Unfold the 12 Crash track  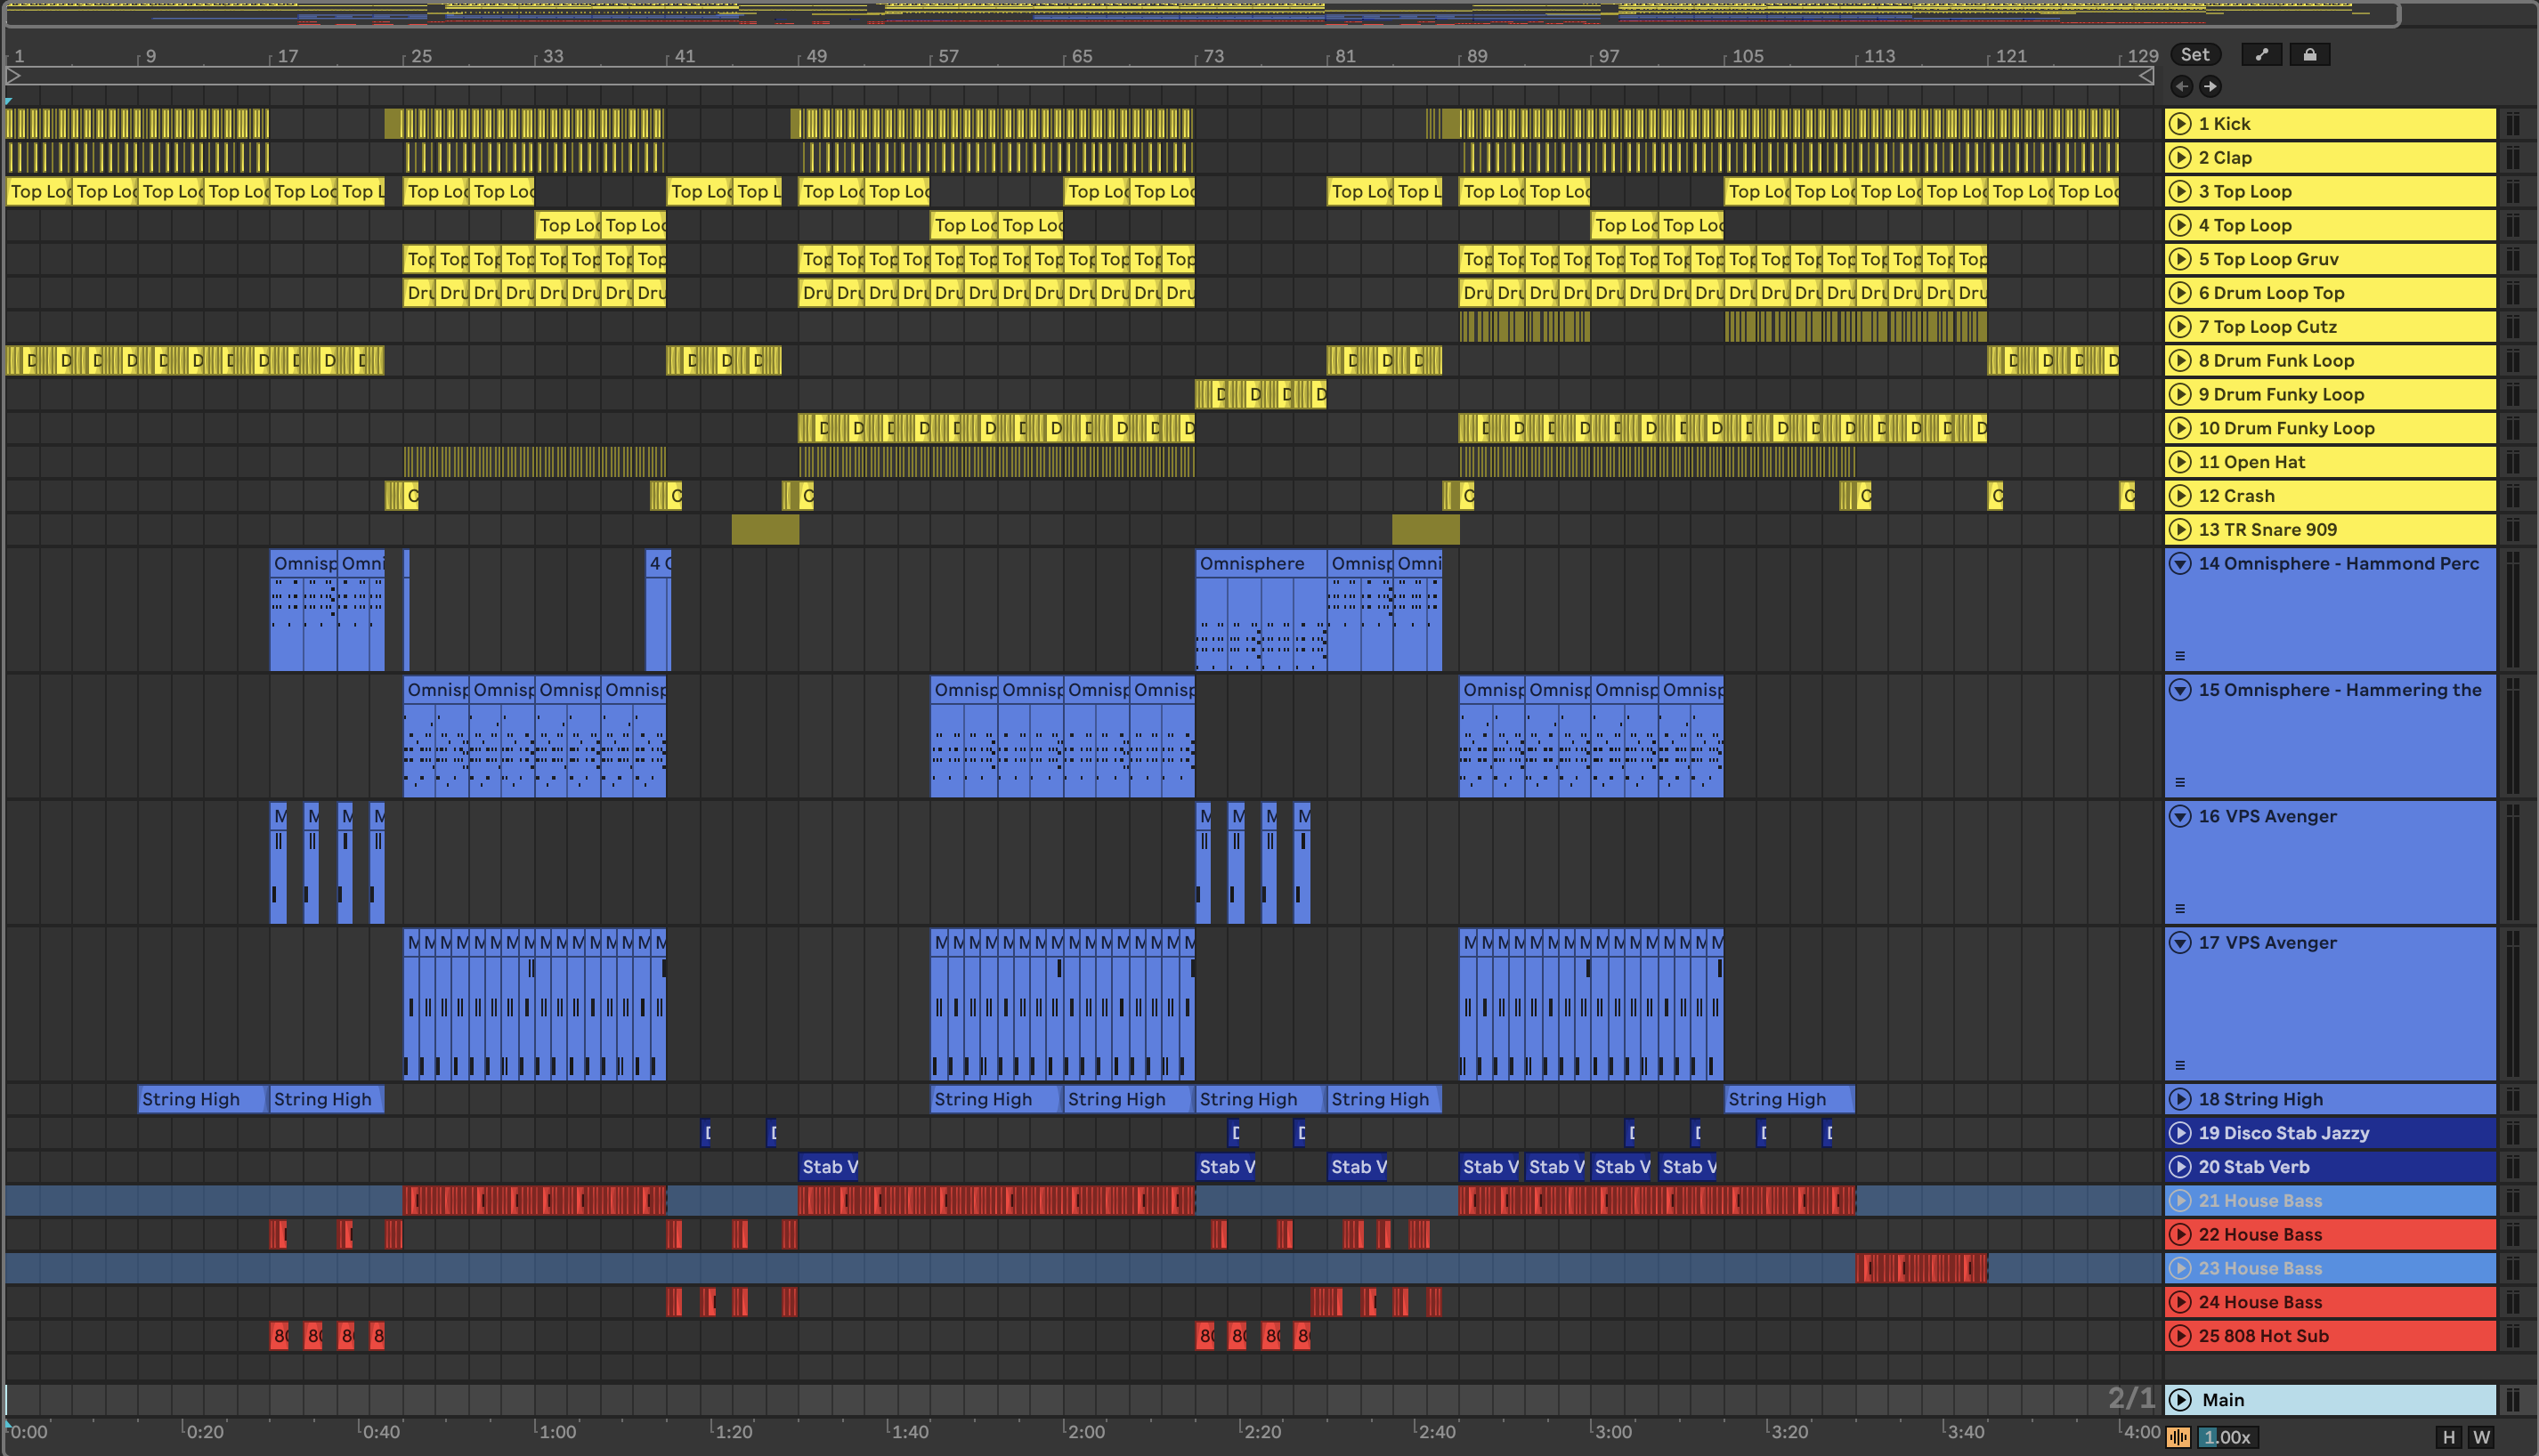[x=2180, y=496]
